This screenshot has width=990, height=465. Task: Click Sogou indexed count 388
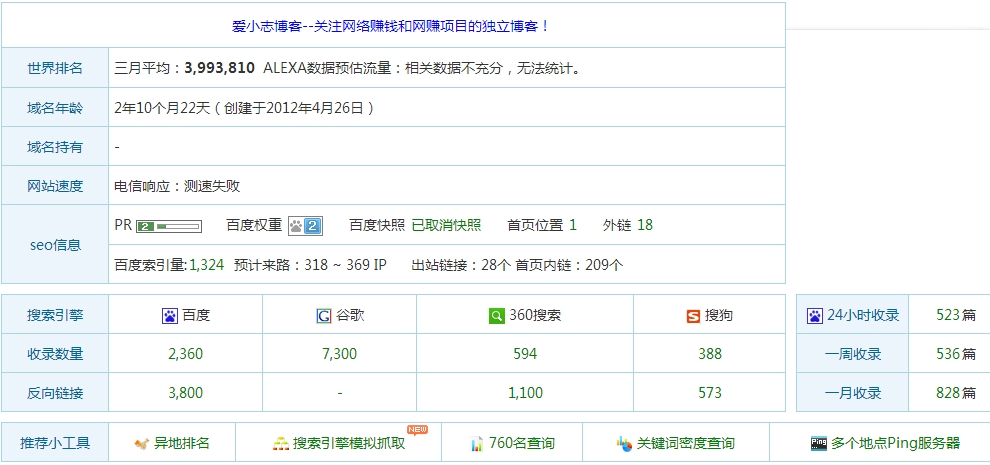coord(710,354)
